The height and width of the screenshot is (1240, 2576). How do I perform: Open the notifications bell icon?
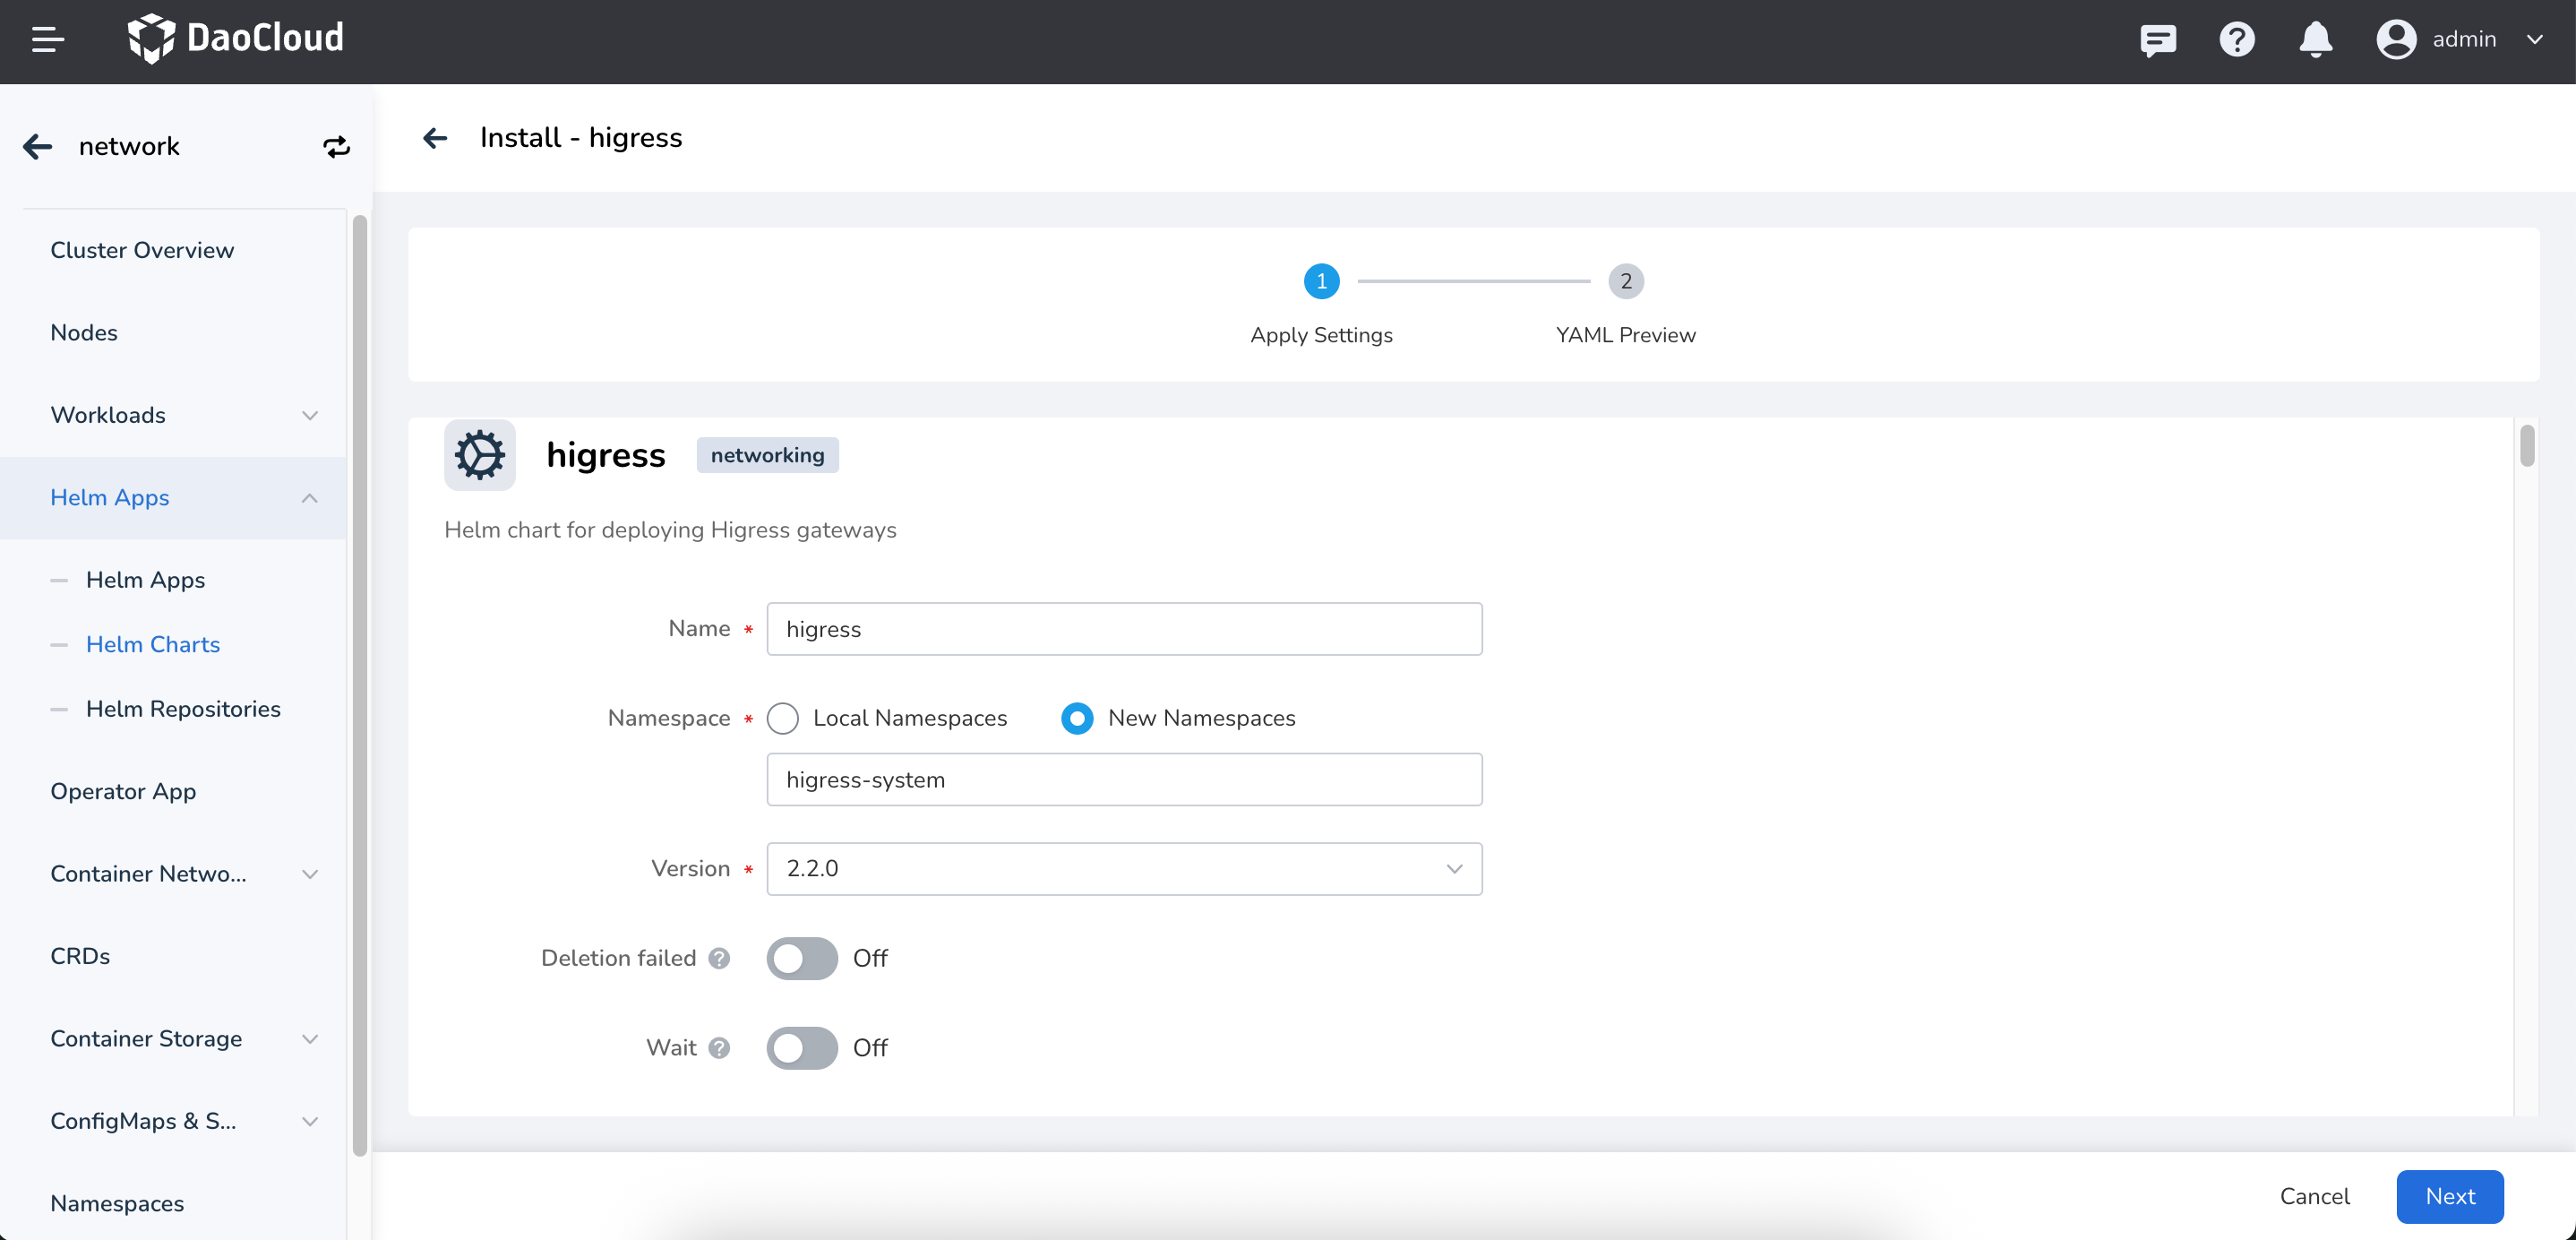pyautogui.click(x=2315, y=40)
